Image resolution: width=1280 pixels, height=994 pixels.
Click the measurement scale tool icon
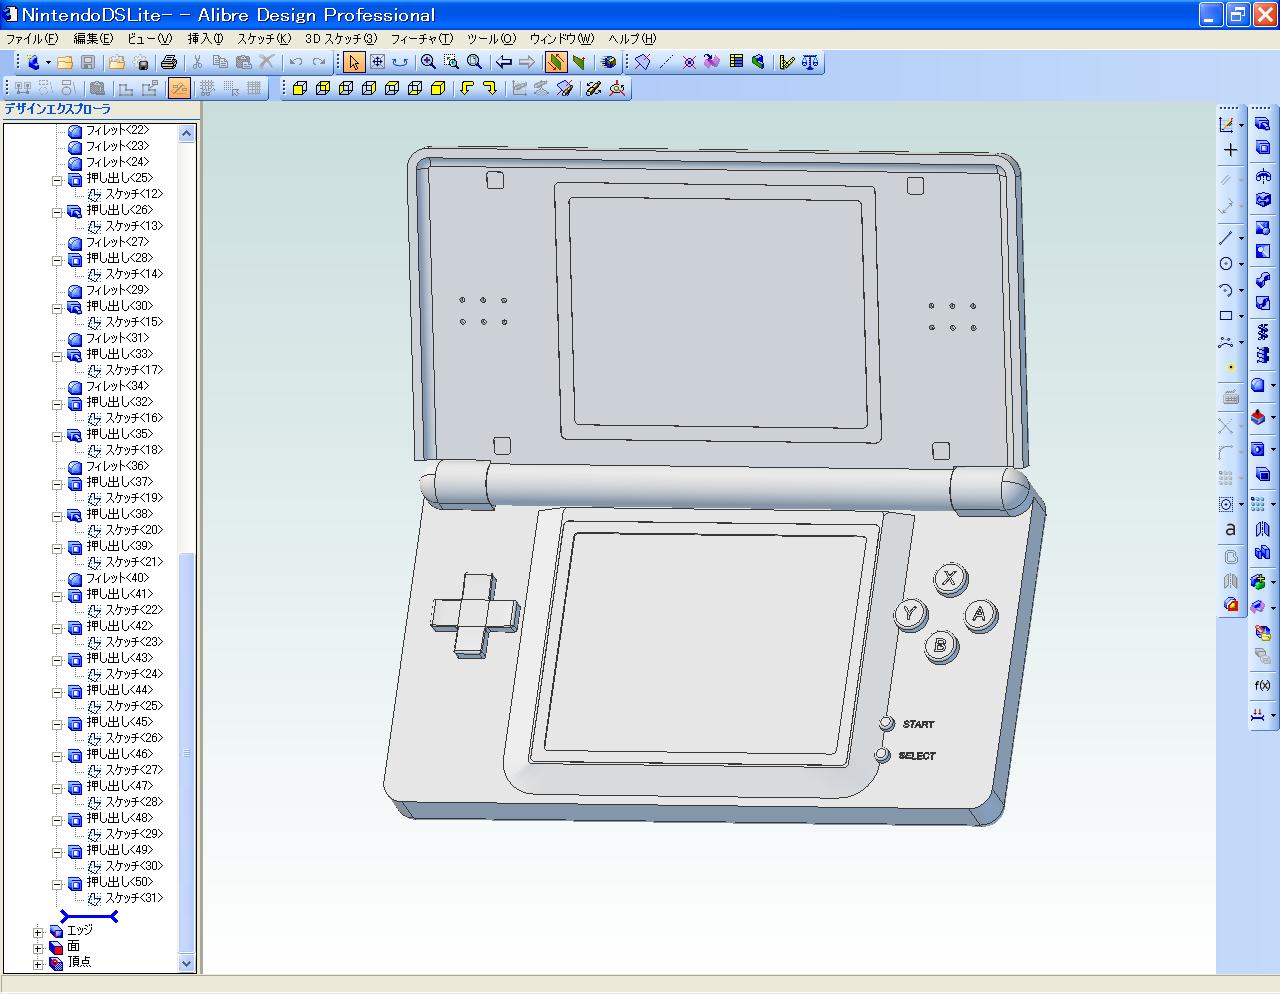coord(806,61)
